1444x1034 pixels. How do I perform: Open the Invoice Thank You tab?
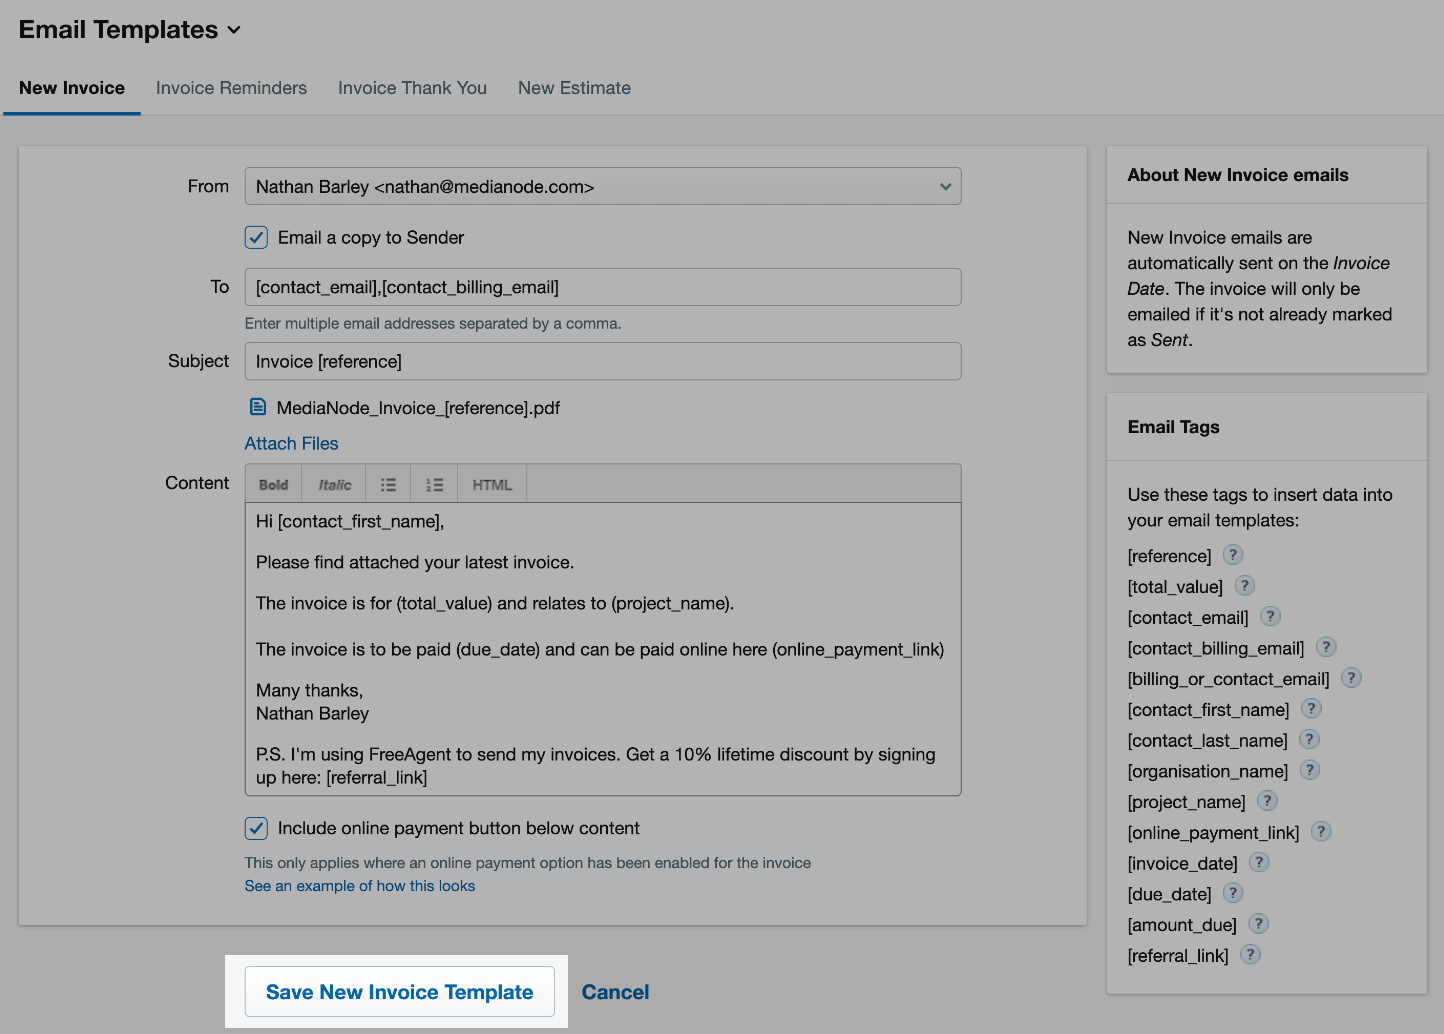(x=412, y=88)
